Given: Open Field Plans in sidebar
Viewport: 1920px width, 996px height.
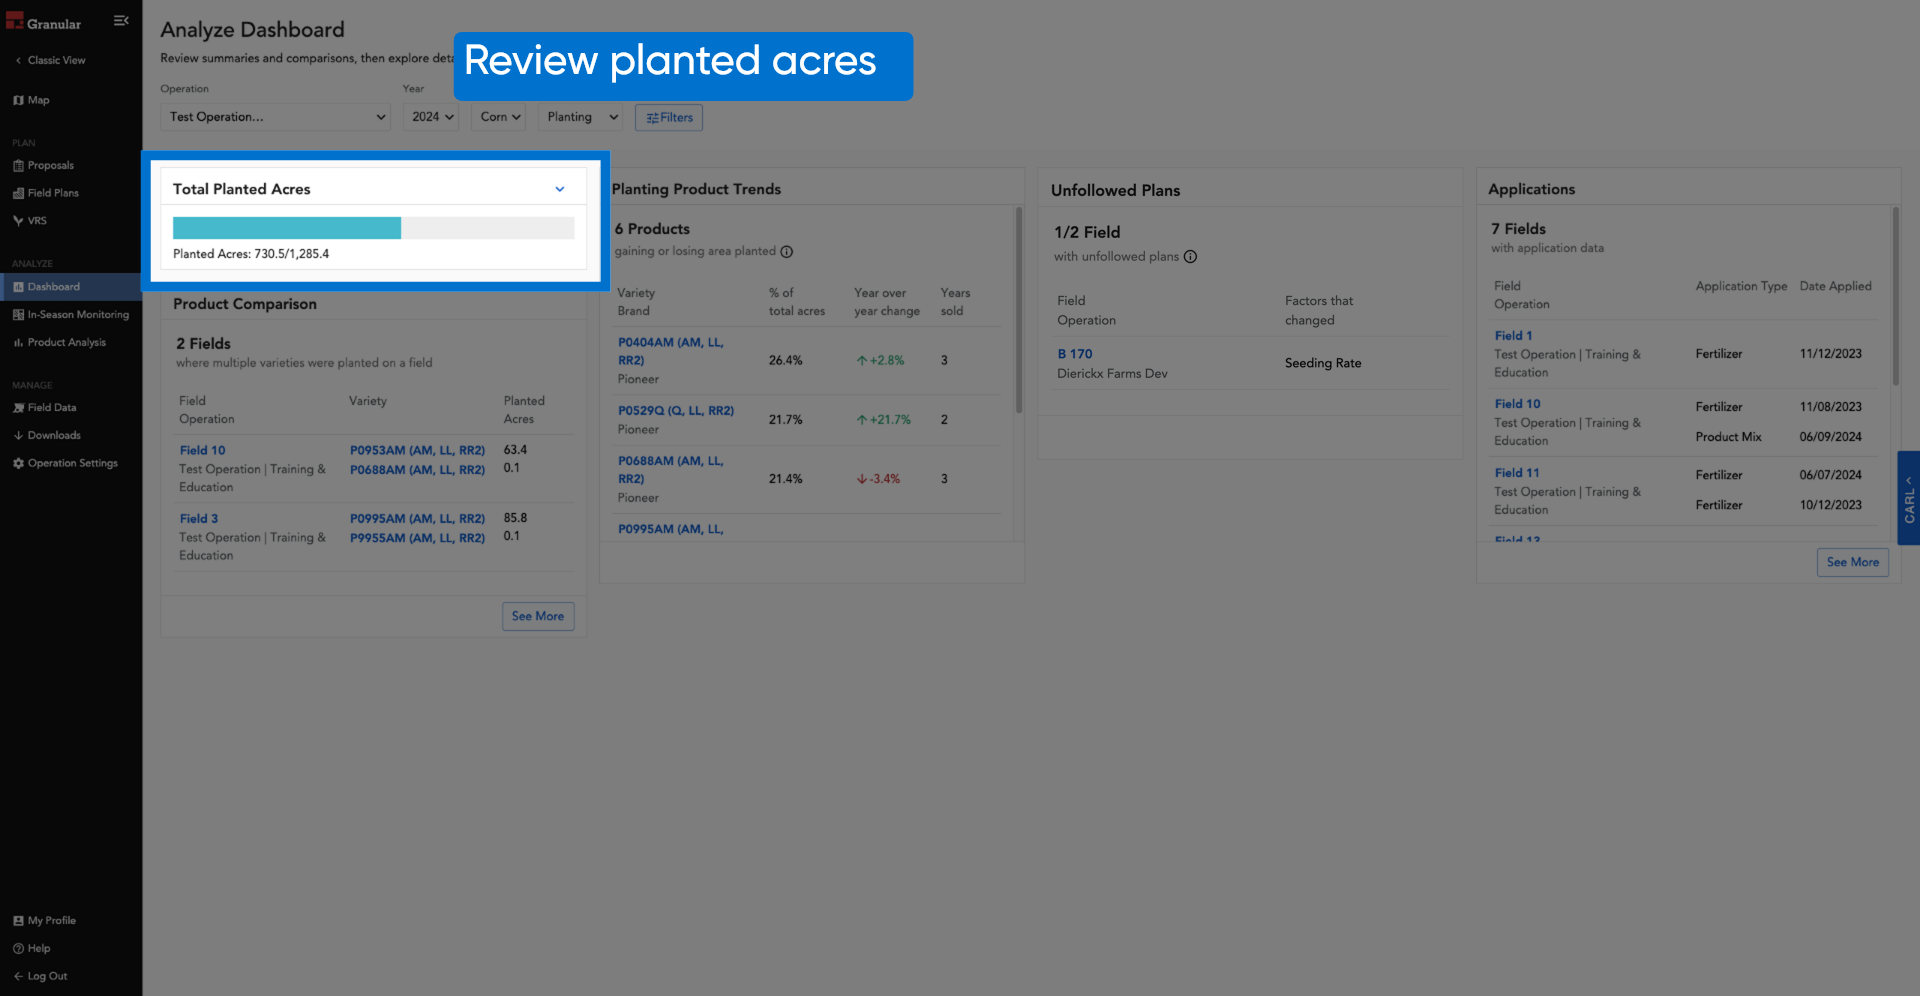Looking at the screenshot, I should click(53, 193).
